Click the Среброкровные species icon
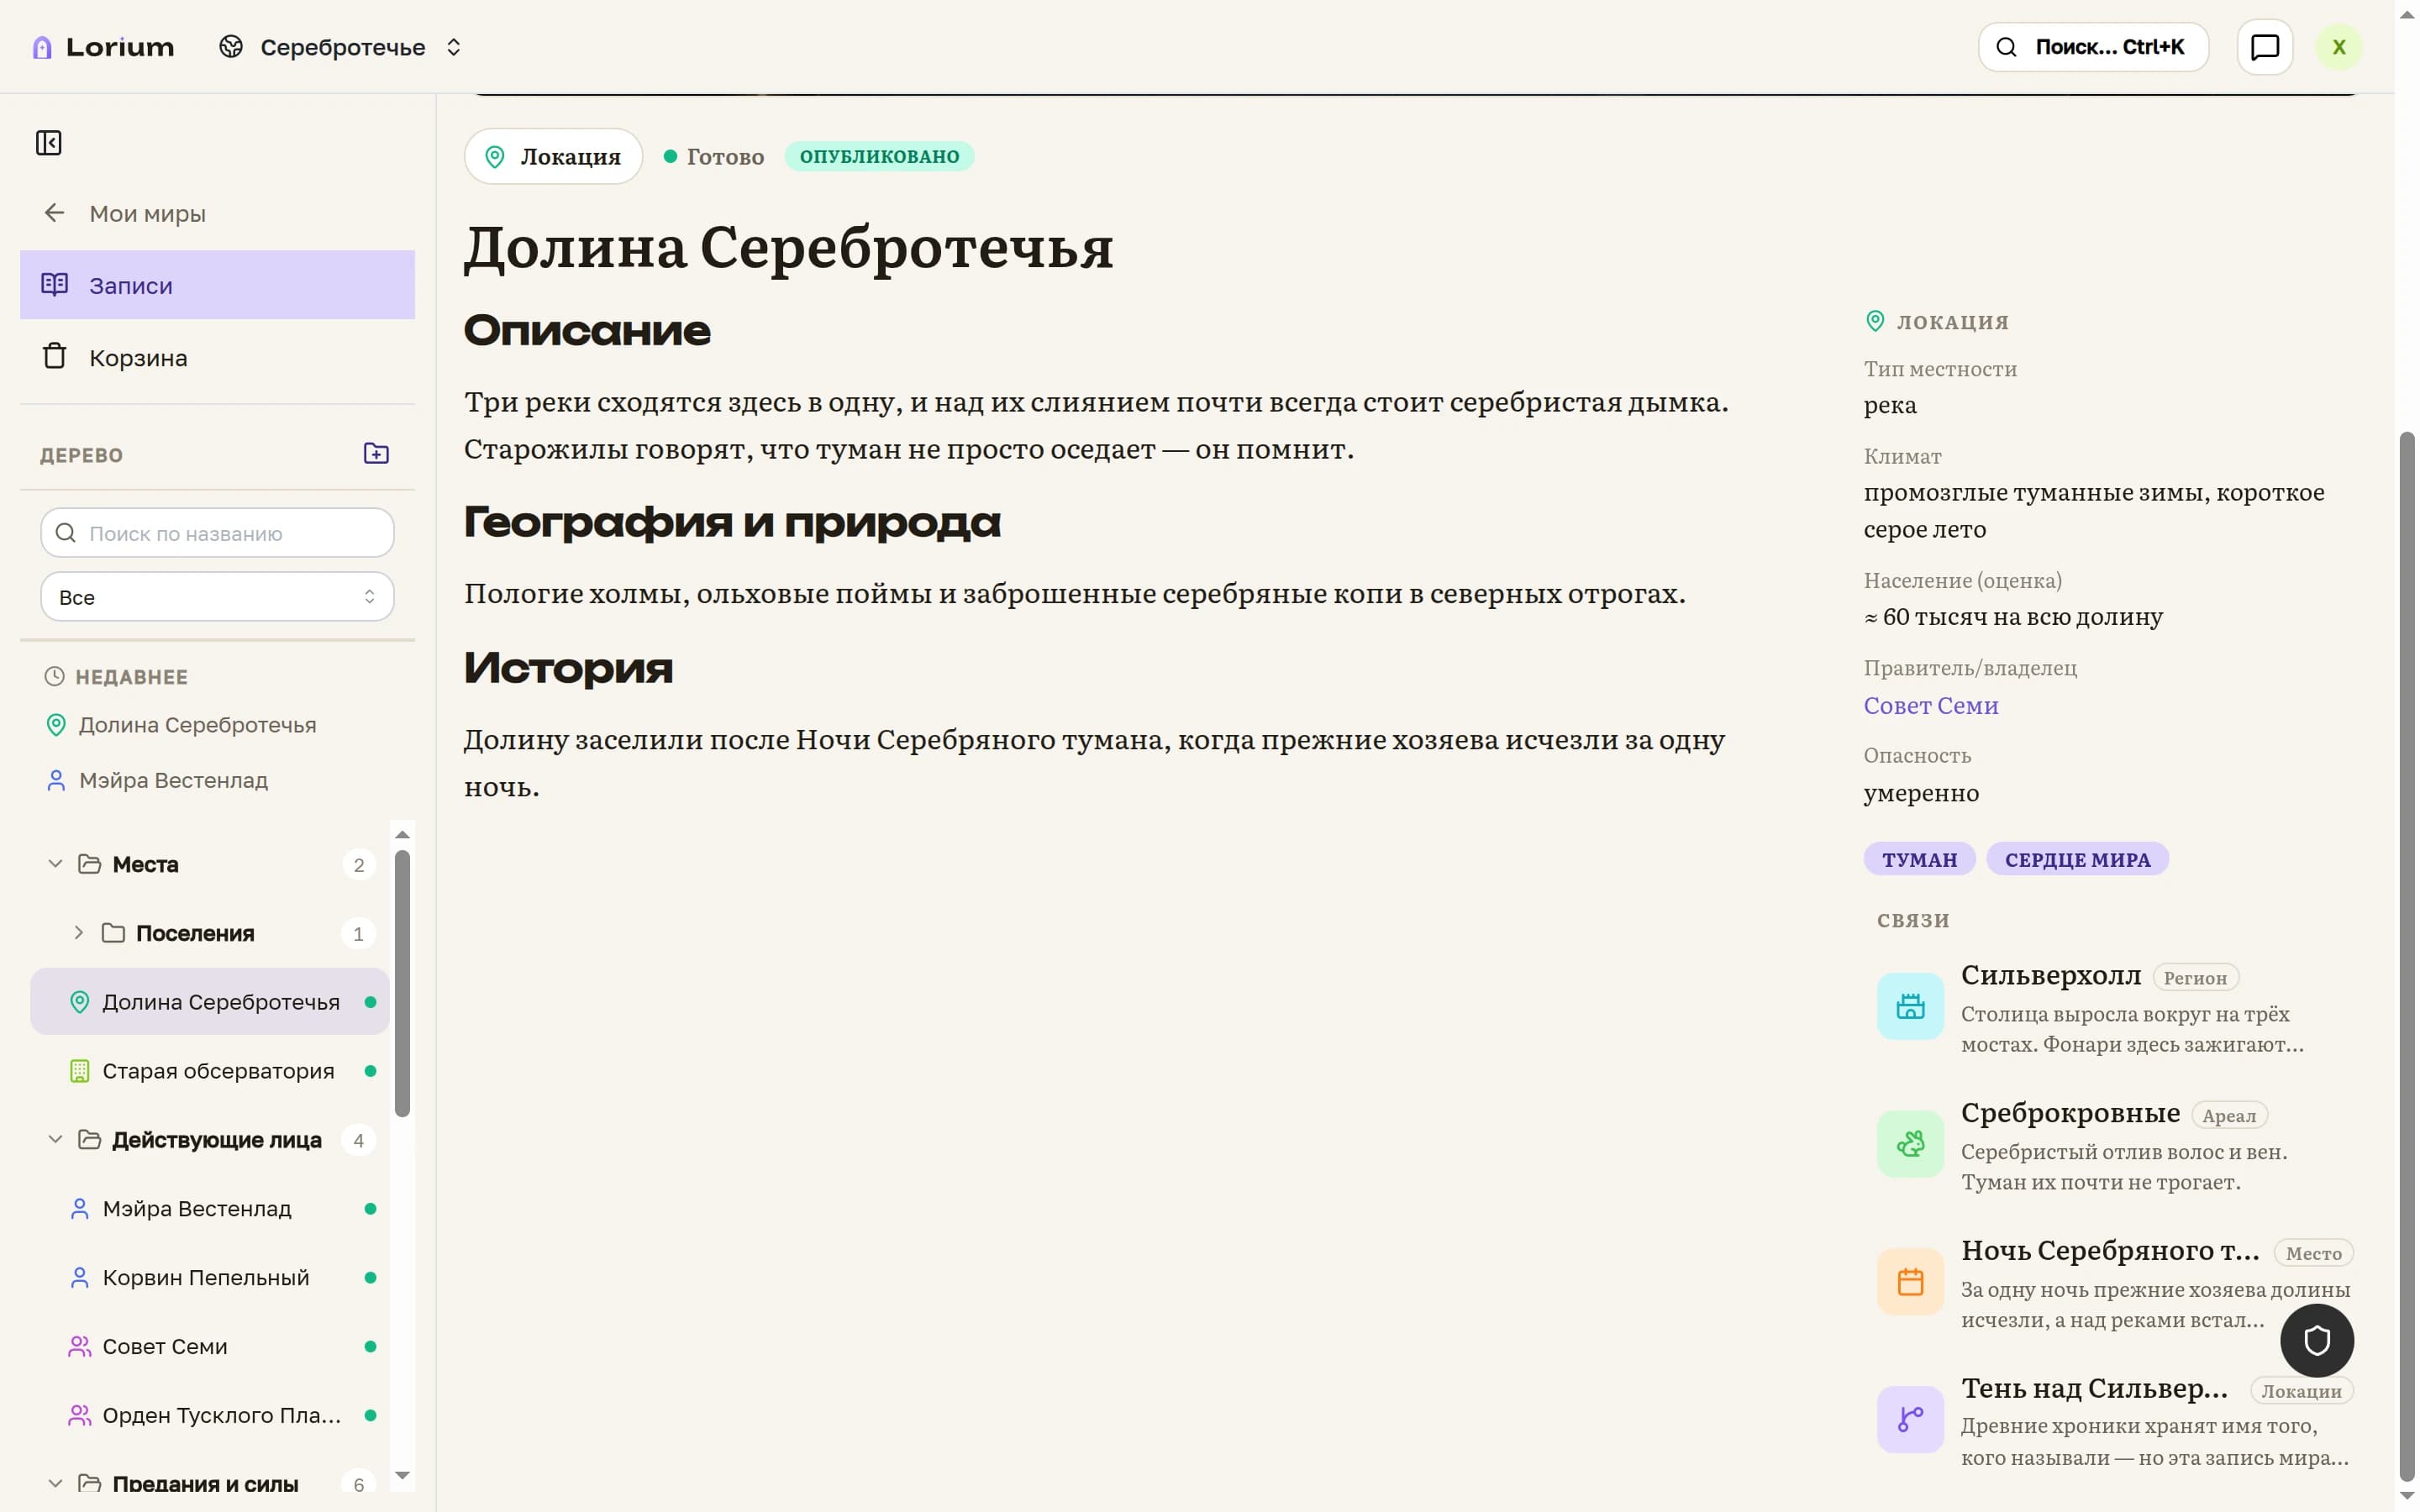2420x1512 pixels. 1910,1145
